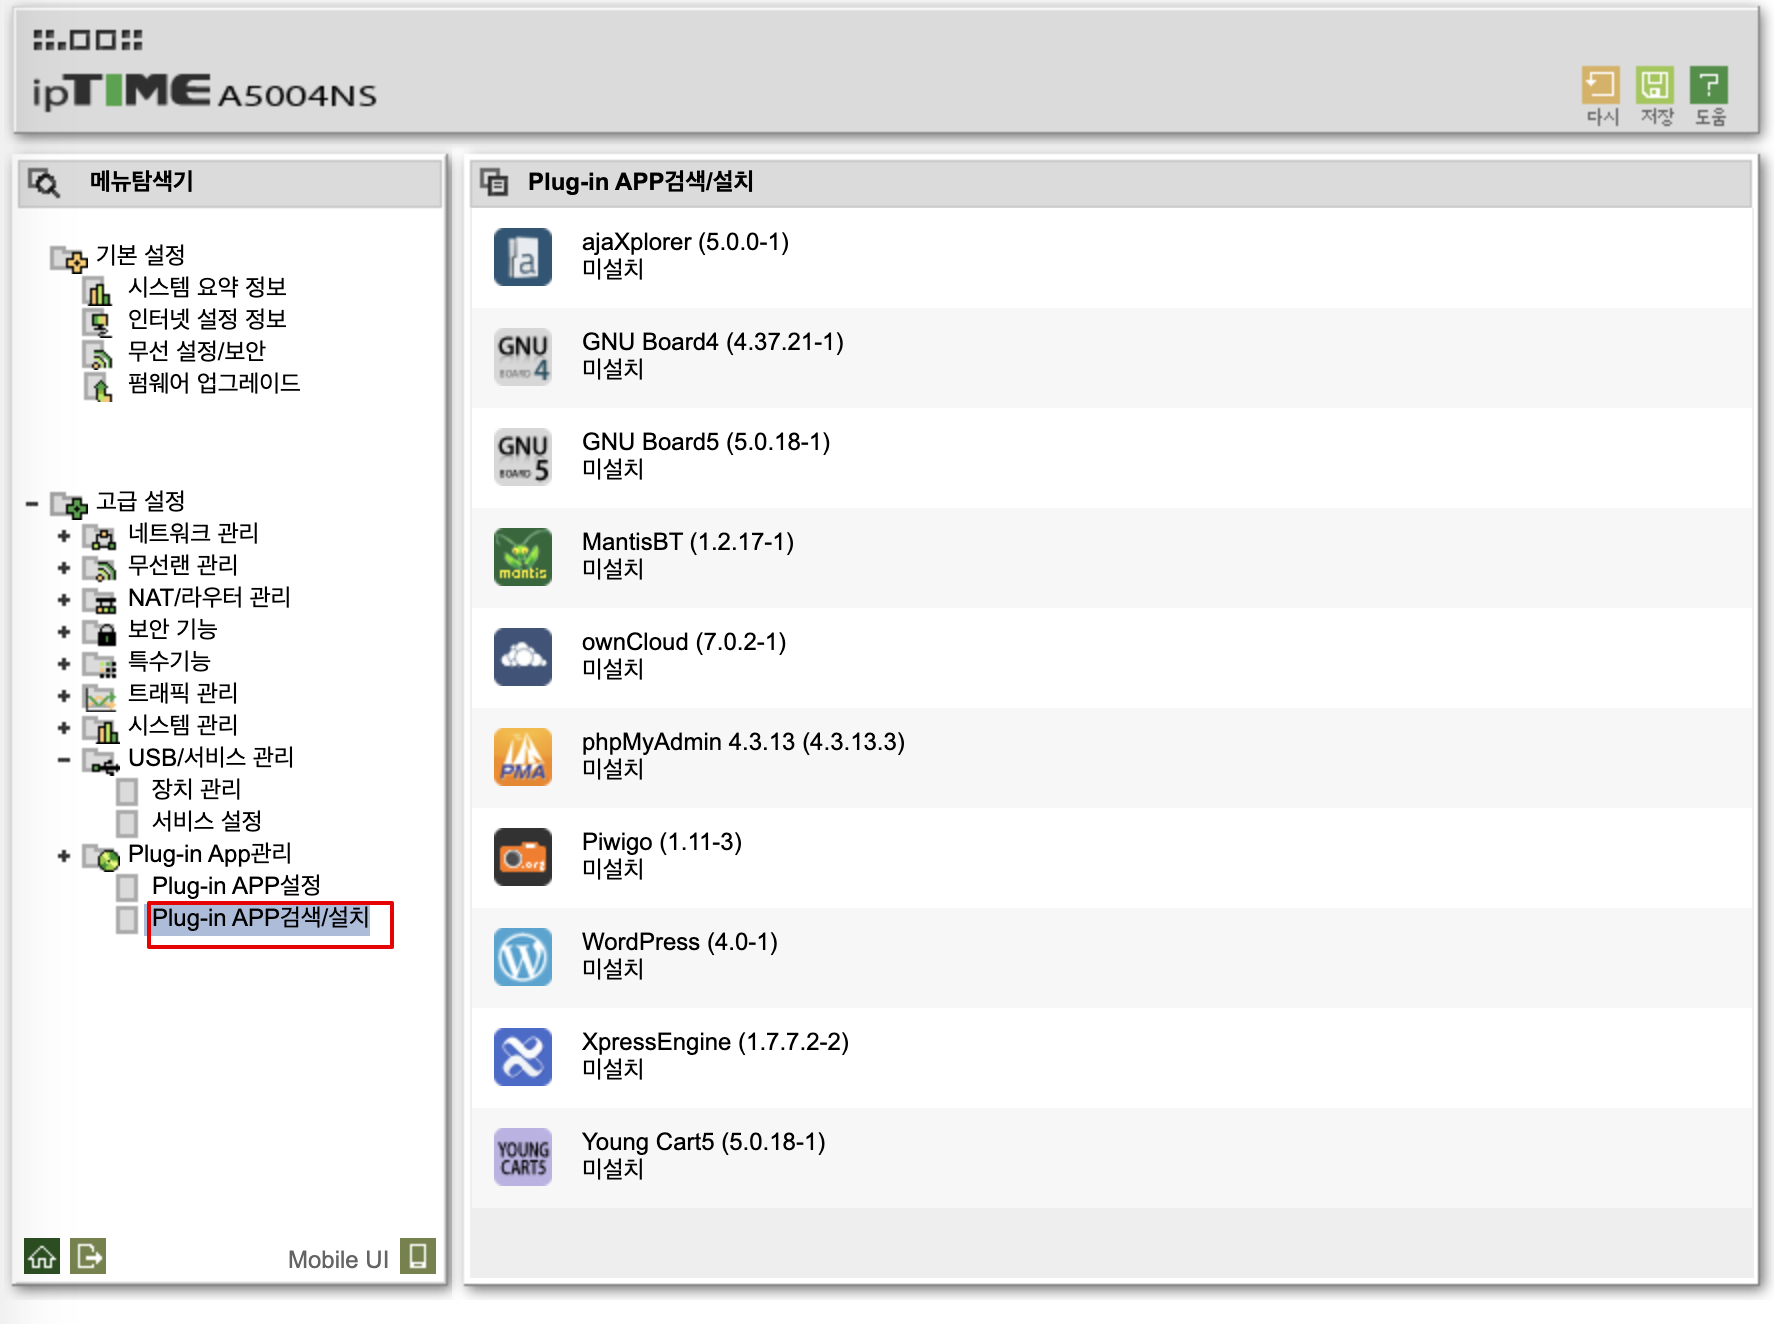Expand the 네트워크 관리 node
The height and width of the screenshot is (1324, 1792).
point(64,536)
